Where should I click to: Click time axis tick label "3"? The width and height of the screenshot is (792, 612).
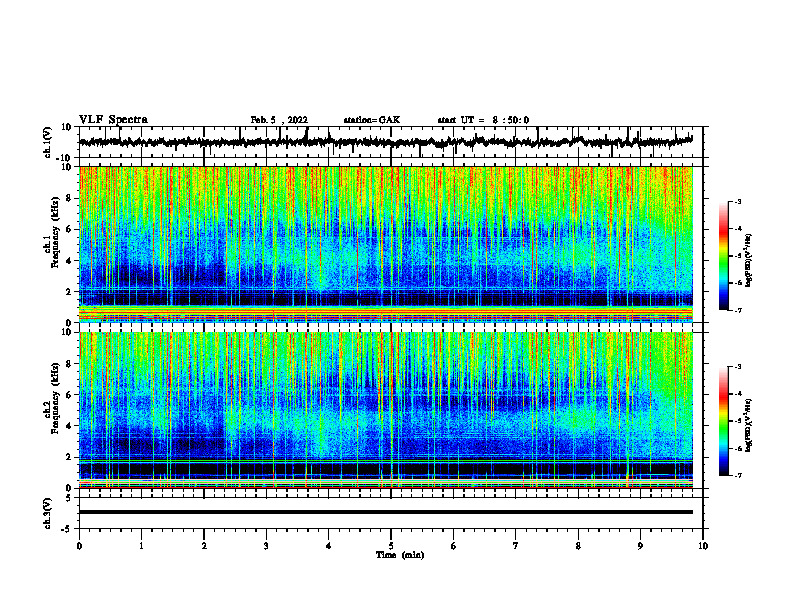pyautogui.click(x=266, y=546)
